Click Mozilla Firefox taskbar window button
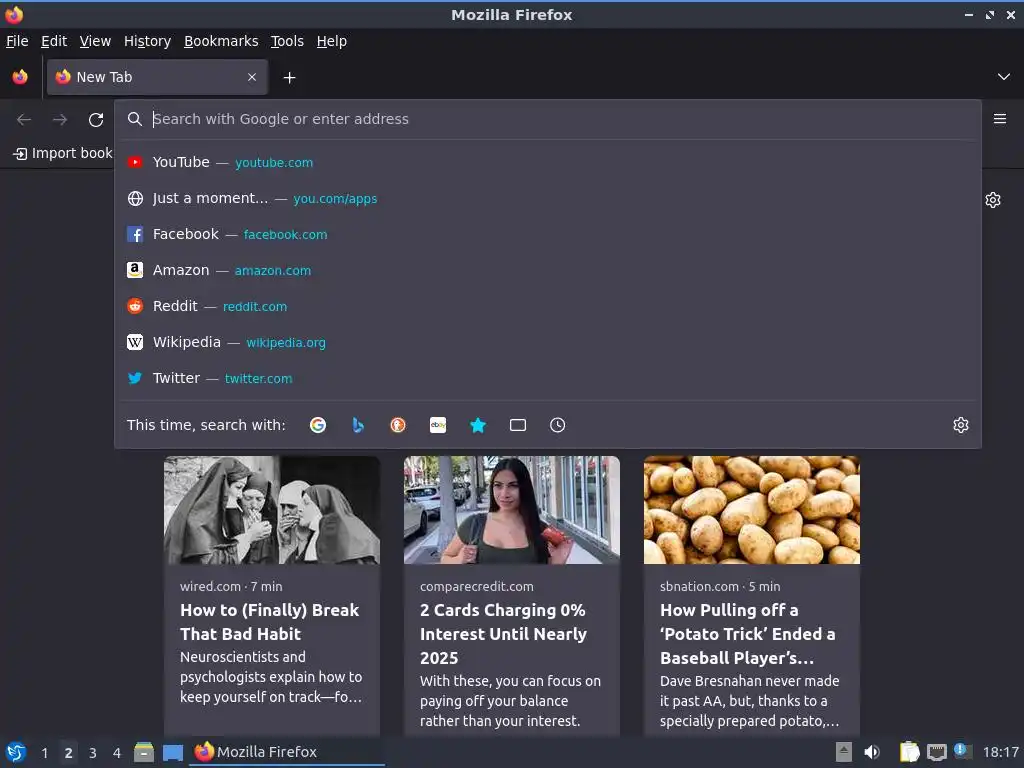The image size is (1024, 768). pos(287,752)
